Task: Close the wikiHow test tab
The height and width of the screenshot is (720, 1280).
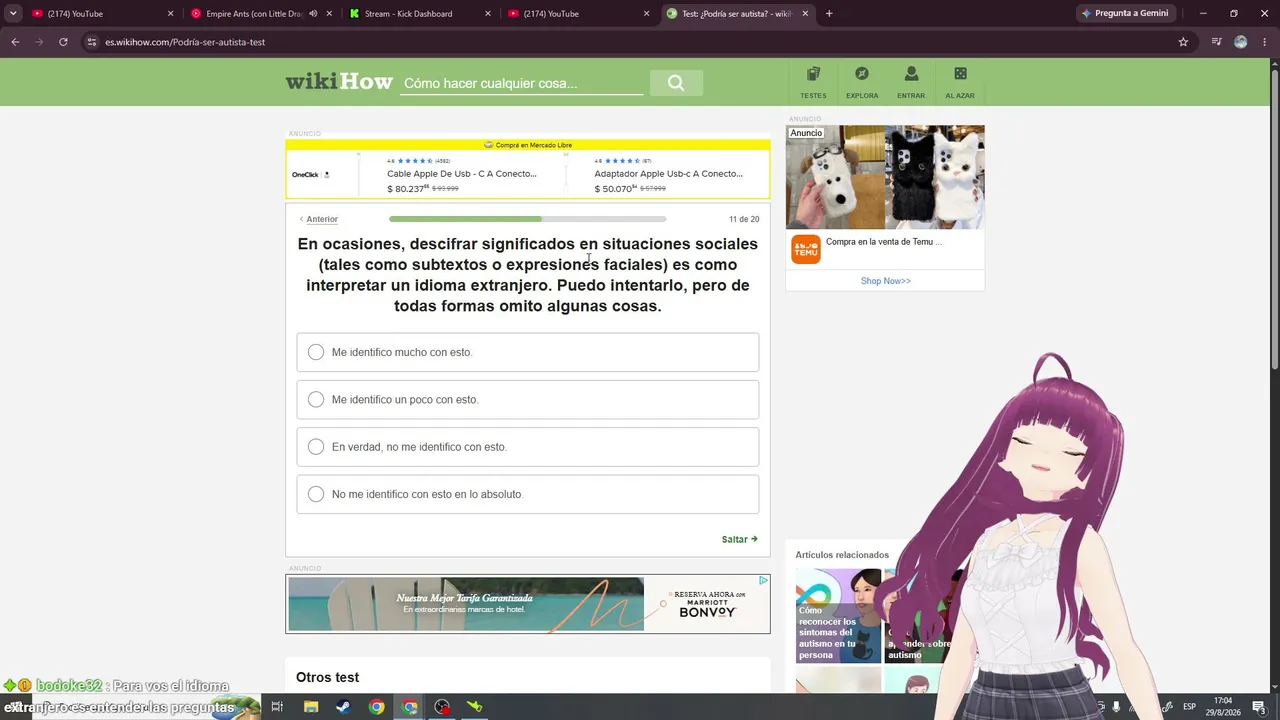Action: click(x=805, y=14)
